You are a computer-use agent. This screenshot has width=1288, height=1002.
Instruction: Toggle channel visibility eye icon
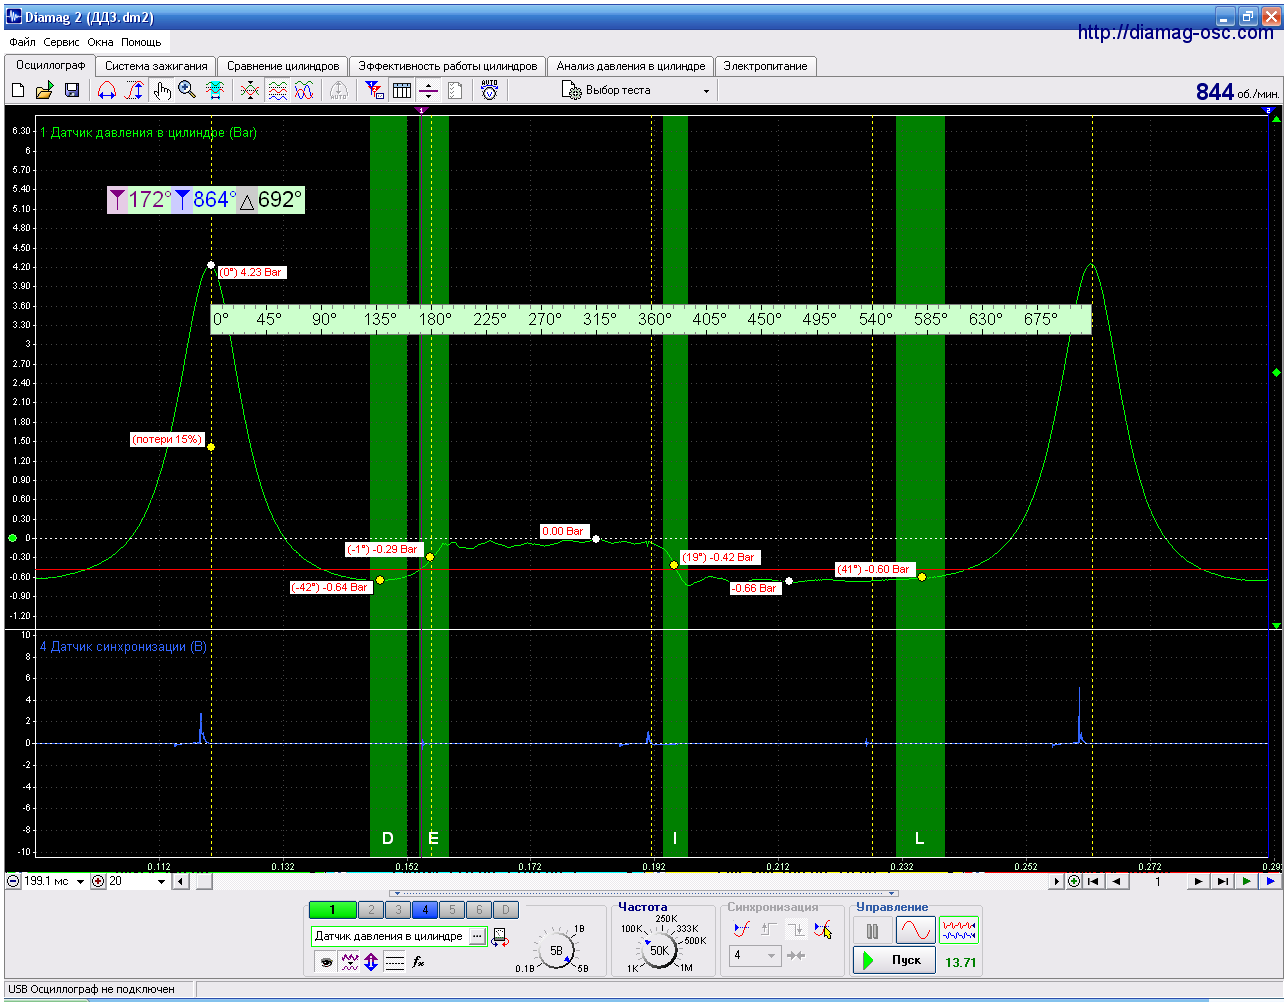[x=325, y=962]
